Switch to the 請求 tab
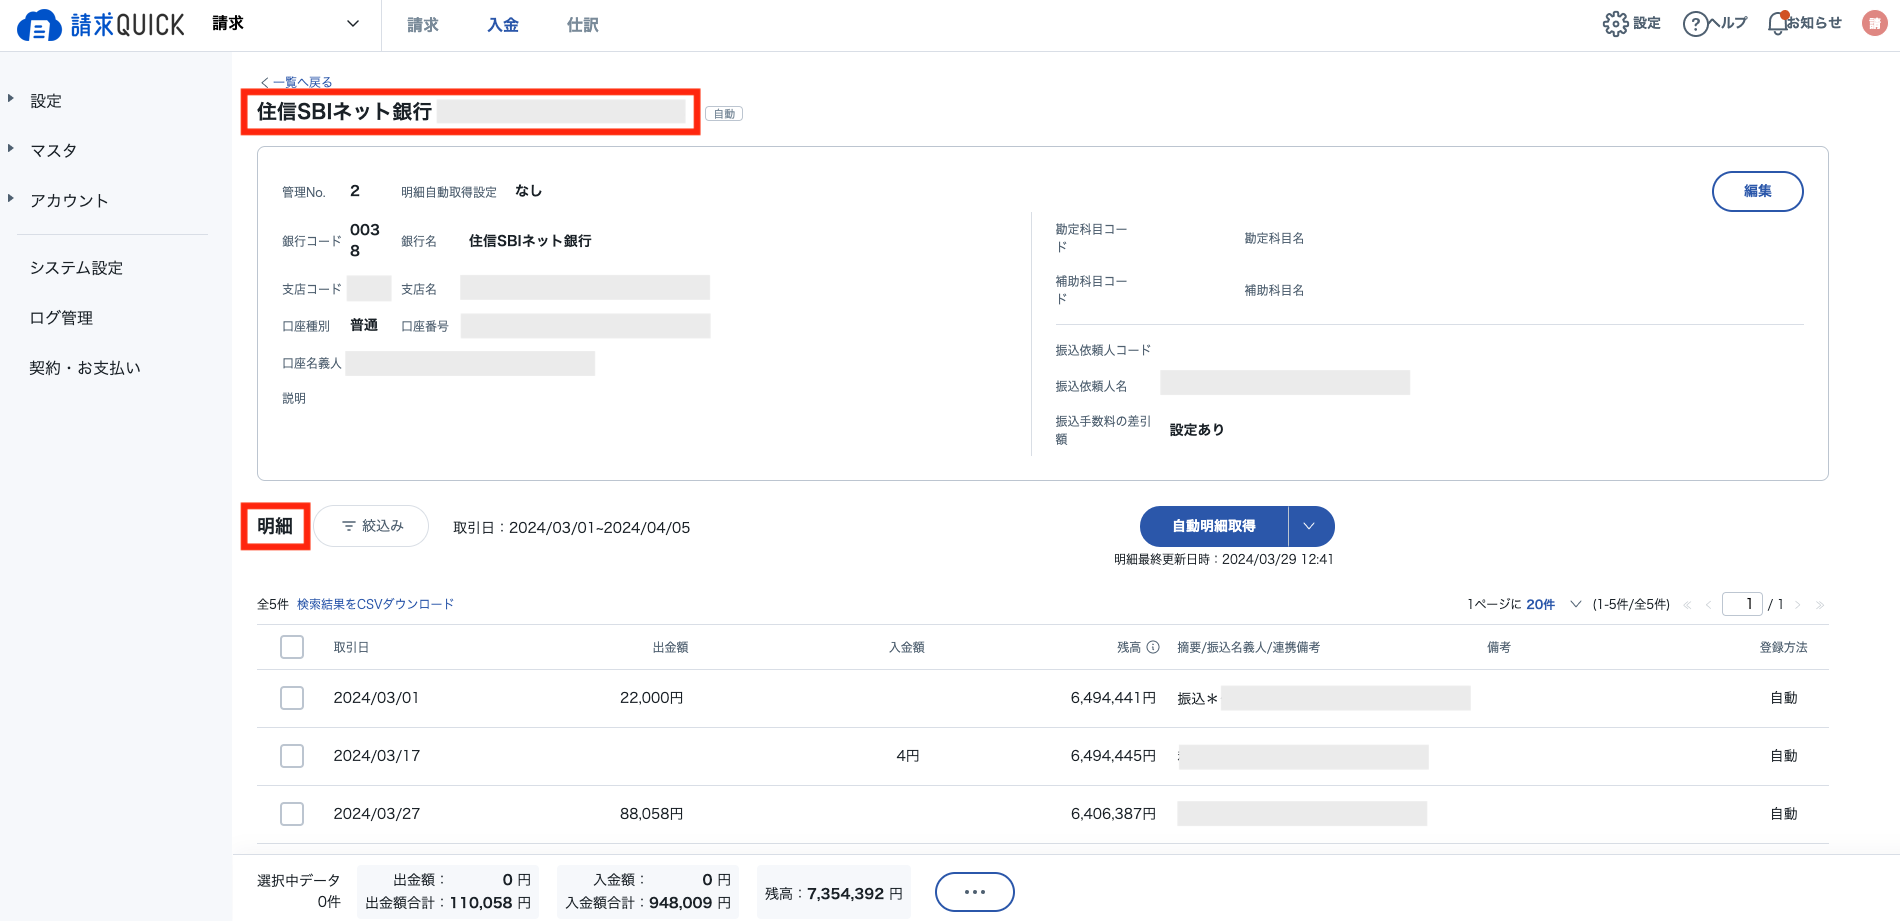The width and height of the screenshot is (1900, 921). [x=423, y=25]
